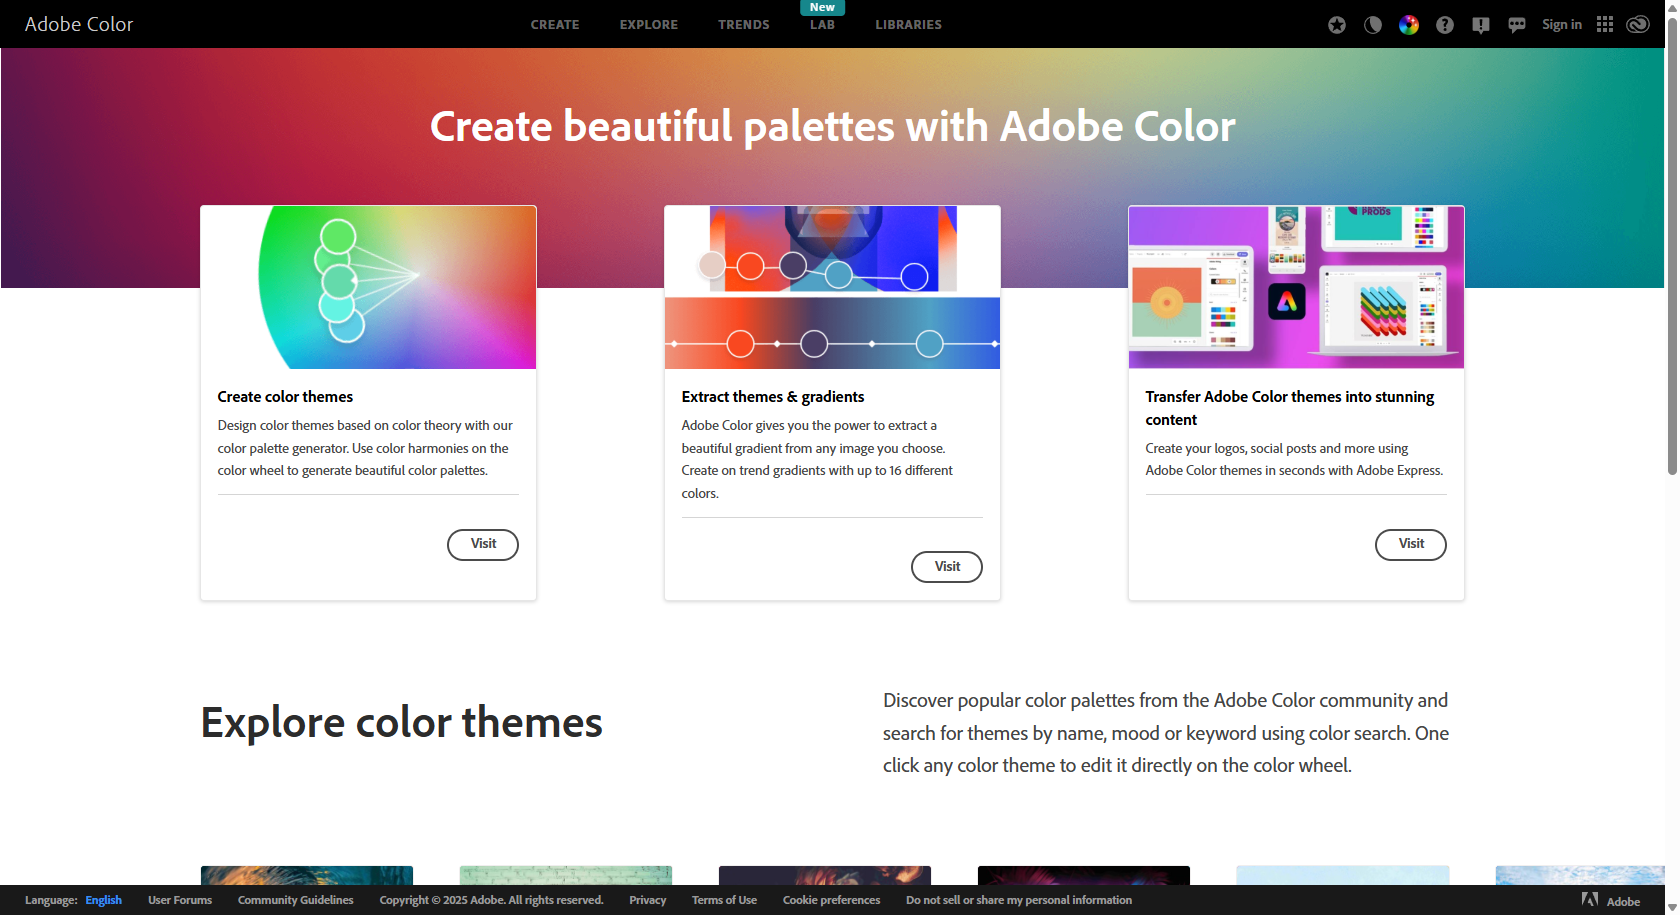Click Visit under Create color themes
The height and width of the screenshot is (915, 1680).
(483, 544)
